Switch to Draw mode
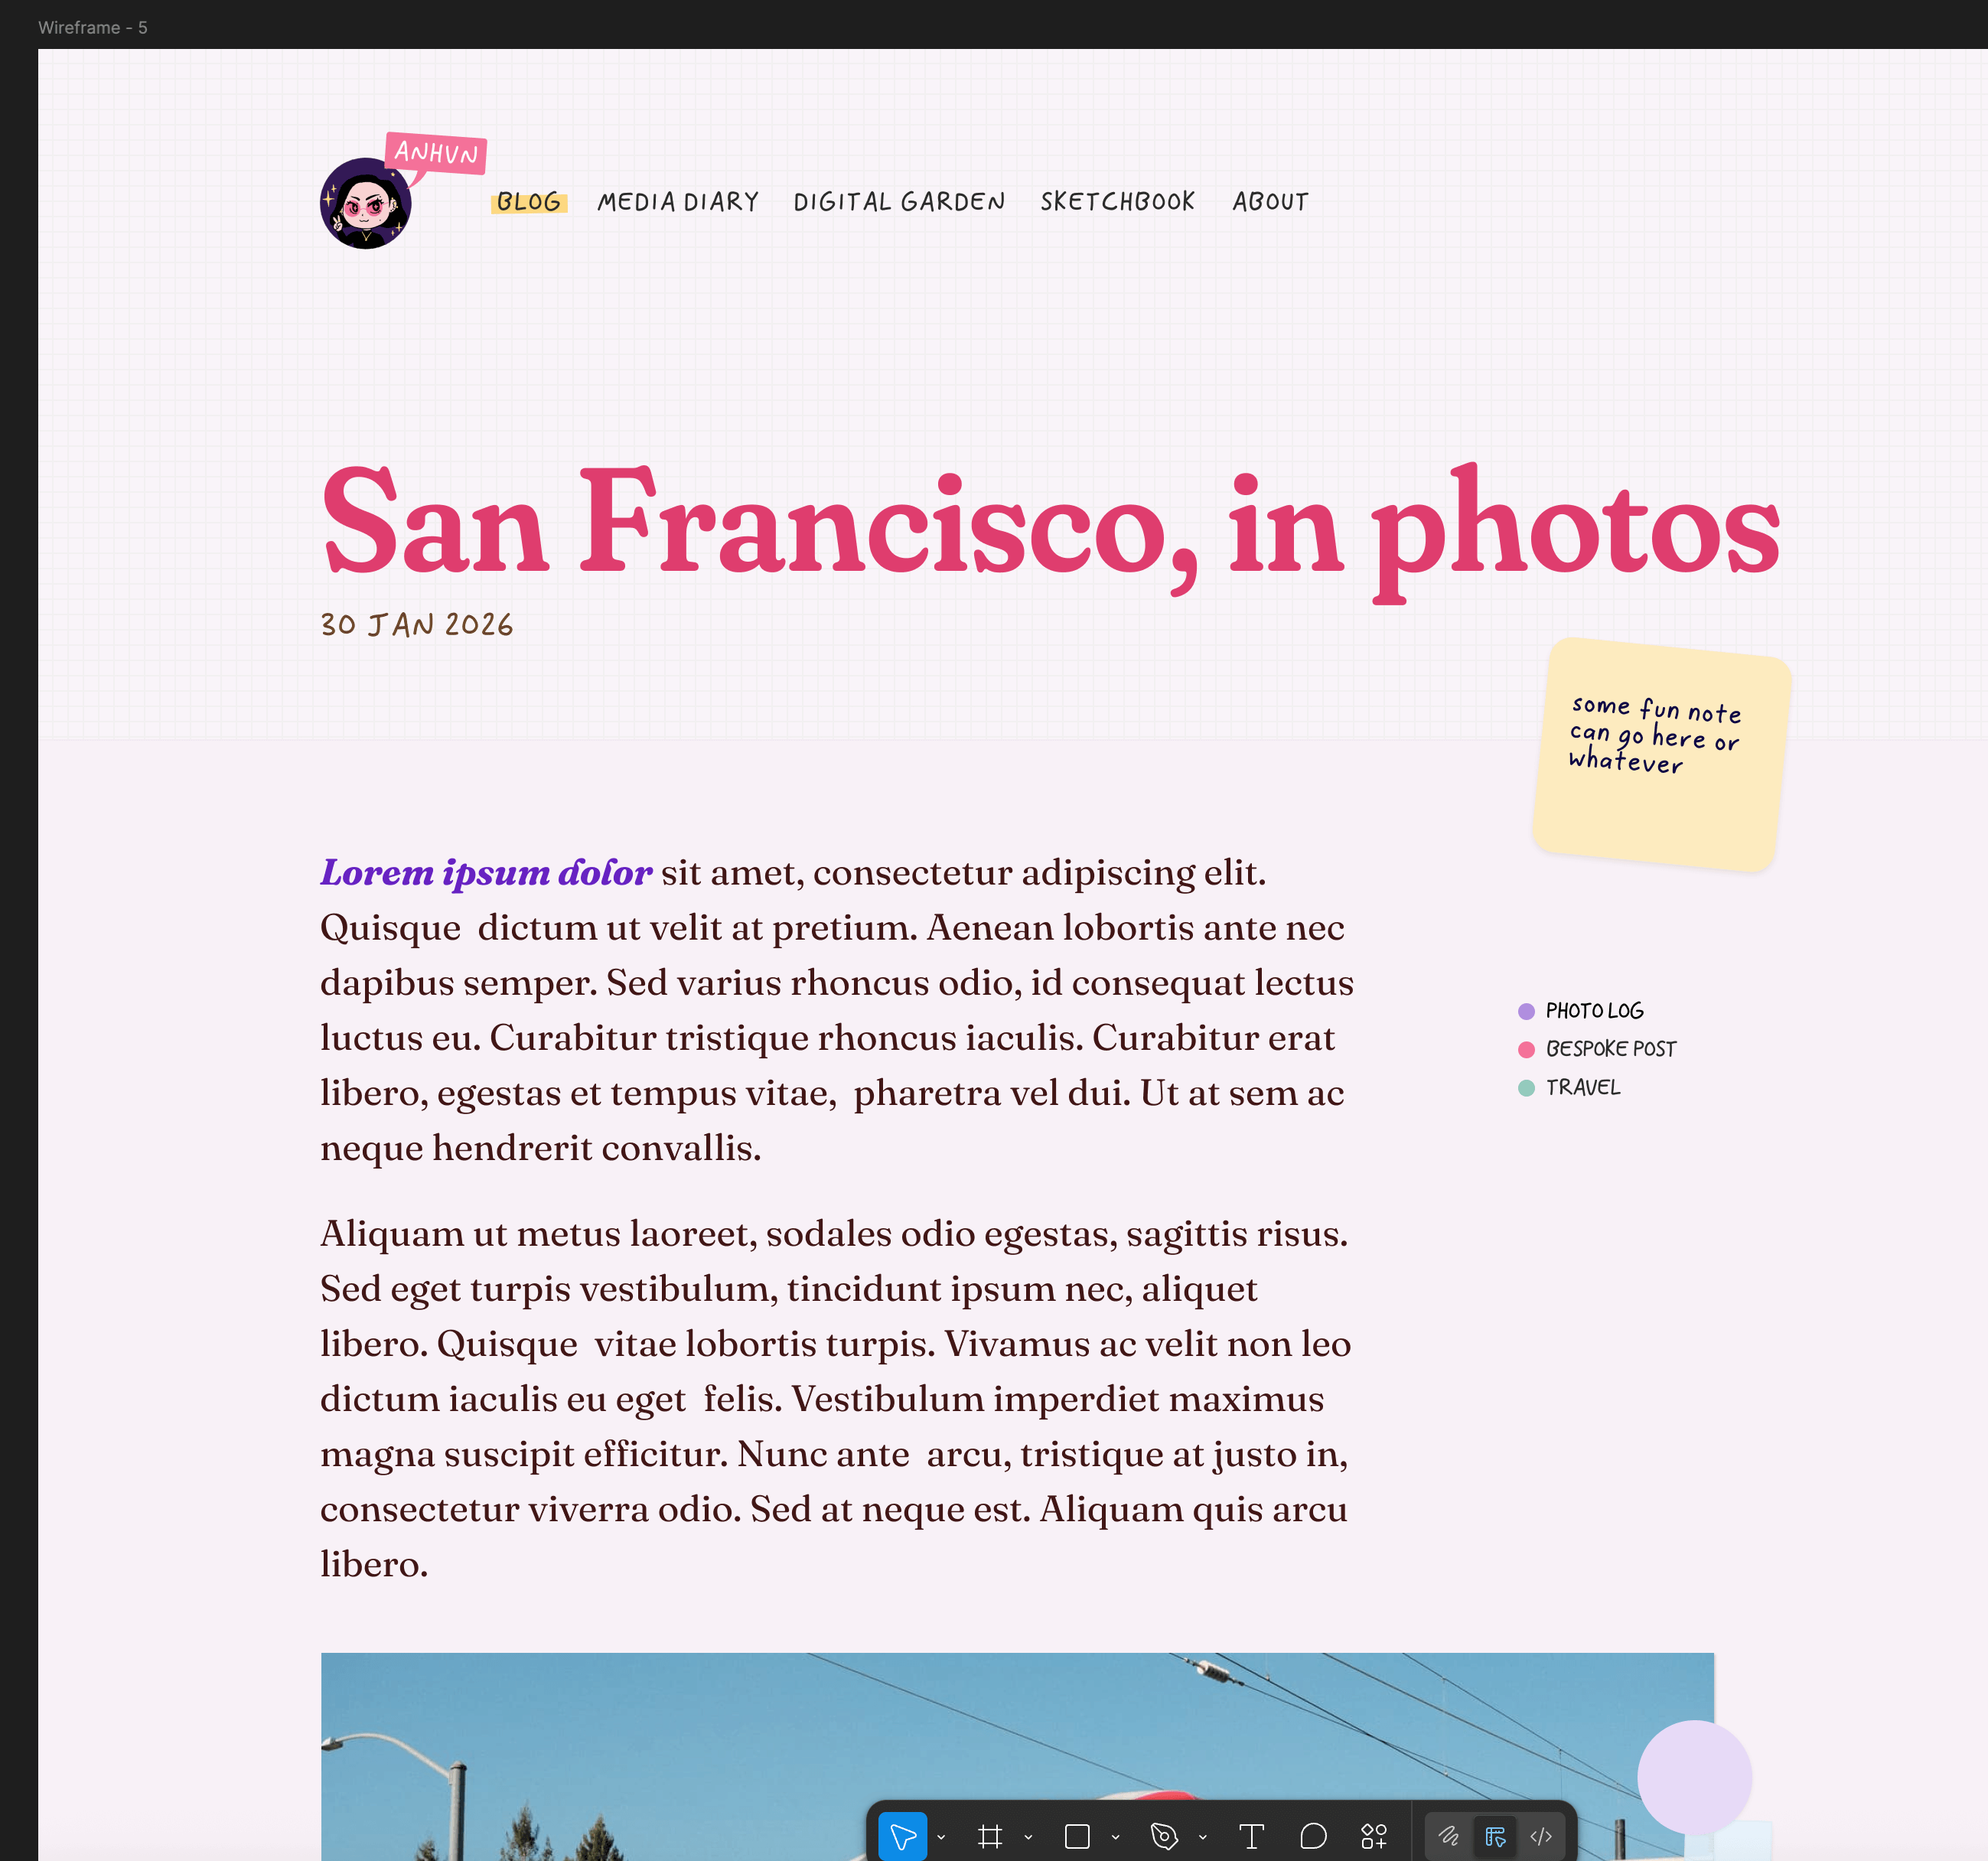1988x1861 pixels. click(x=1449, y=1835)
